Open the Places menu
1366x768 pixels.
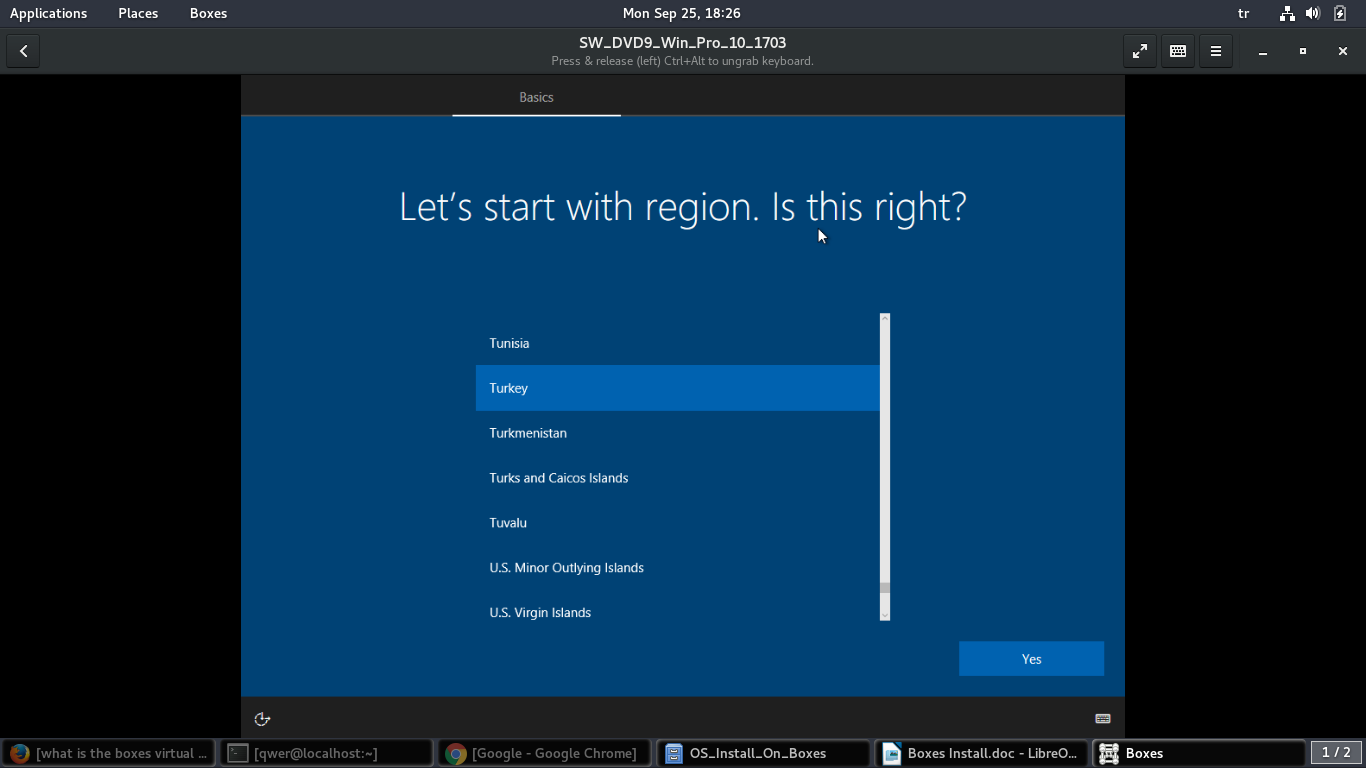click(138, 13)
